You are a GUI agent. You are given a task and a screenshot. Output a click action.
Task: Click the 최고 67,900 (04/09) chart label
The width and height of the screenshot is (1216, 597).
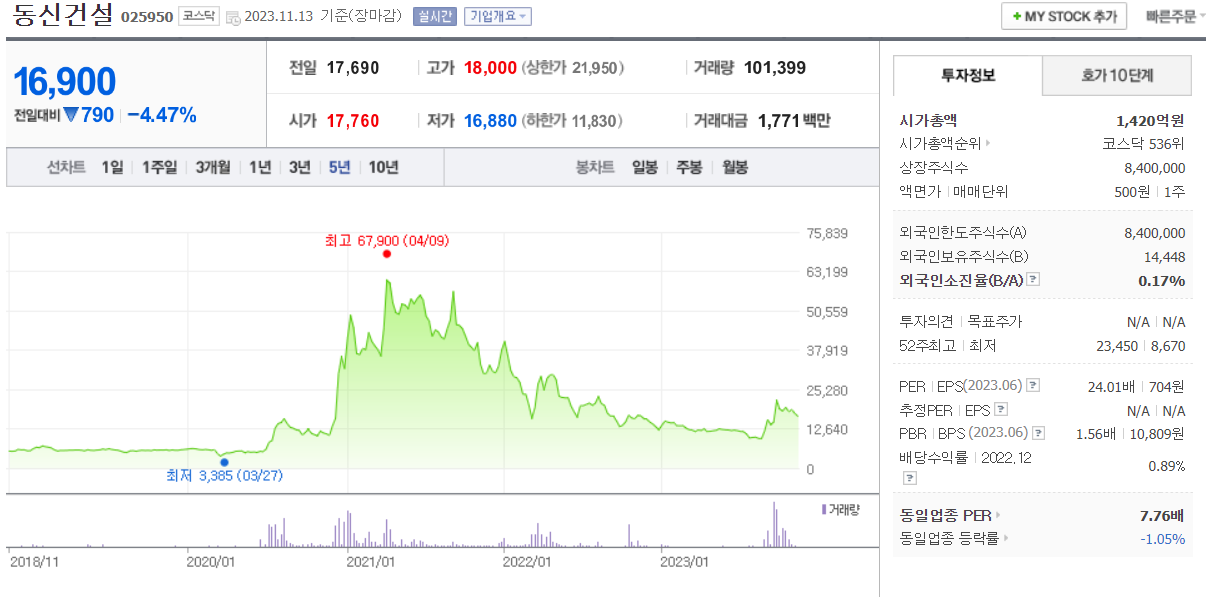coord(386,240)
